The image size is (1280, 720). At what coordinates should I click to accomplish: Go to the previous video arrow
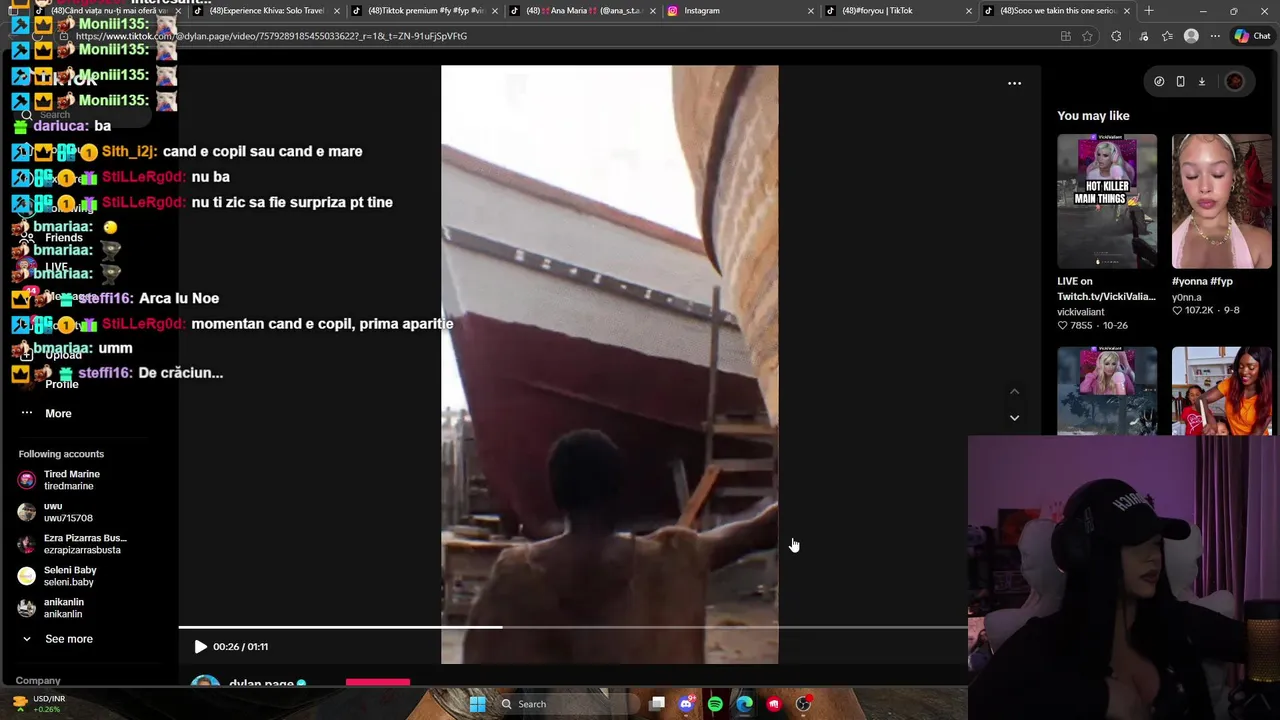(x=1014, y=392)
